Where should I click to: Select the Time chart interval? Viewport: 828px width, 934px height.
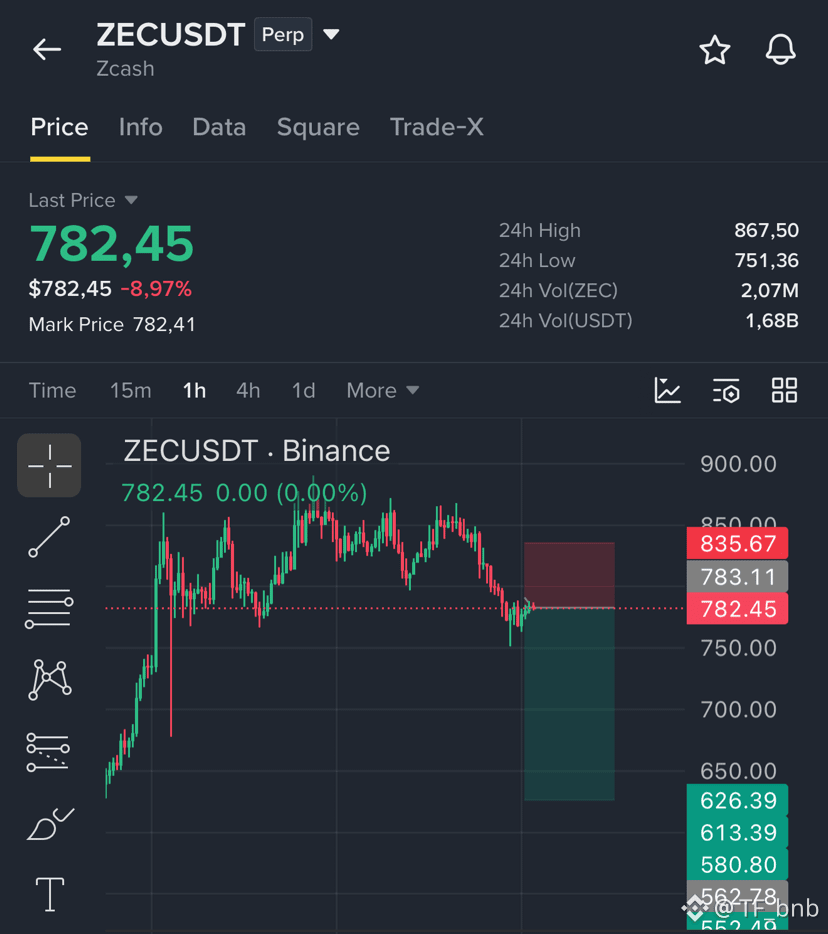[x=52, y=391]
